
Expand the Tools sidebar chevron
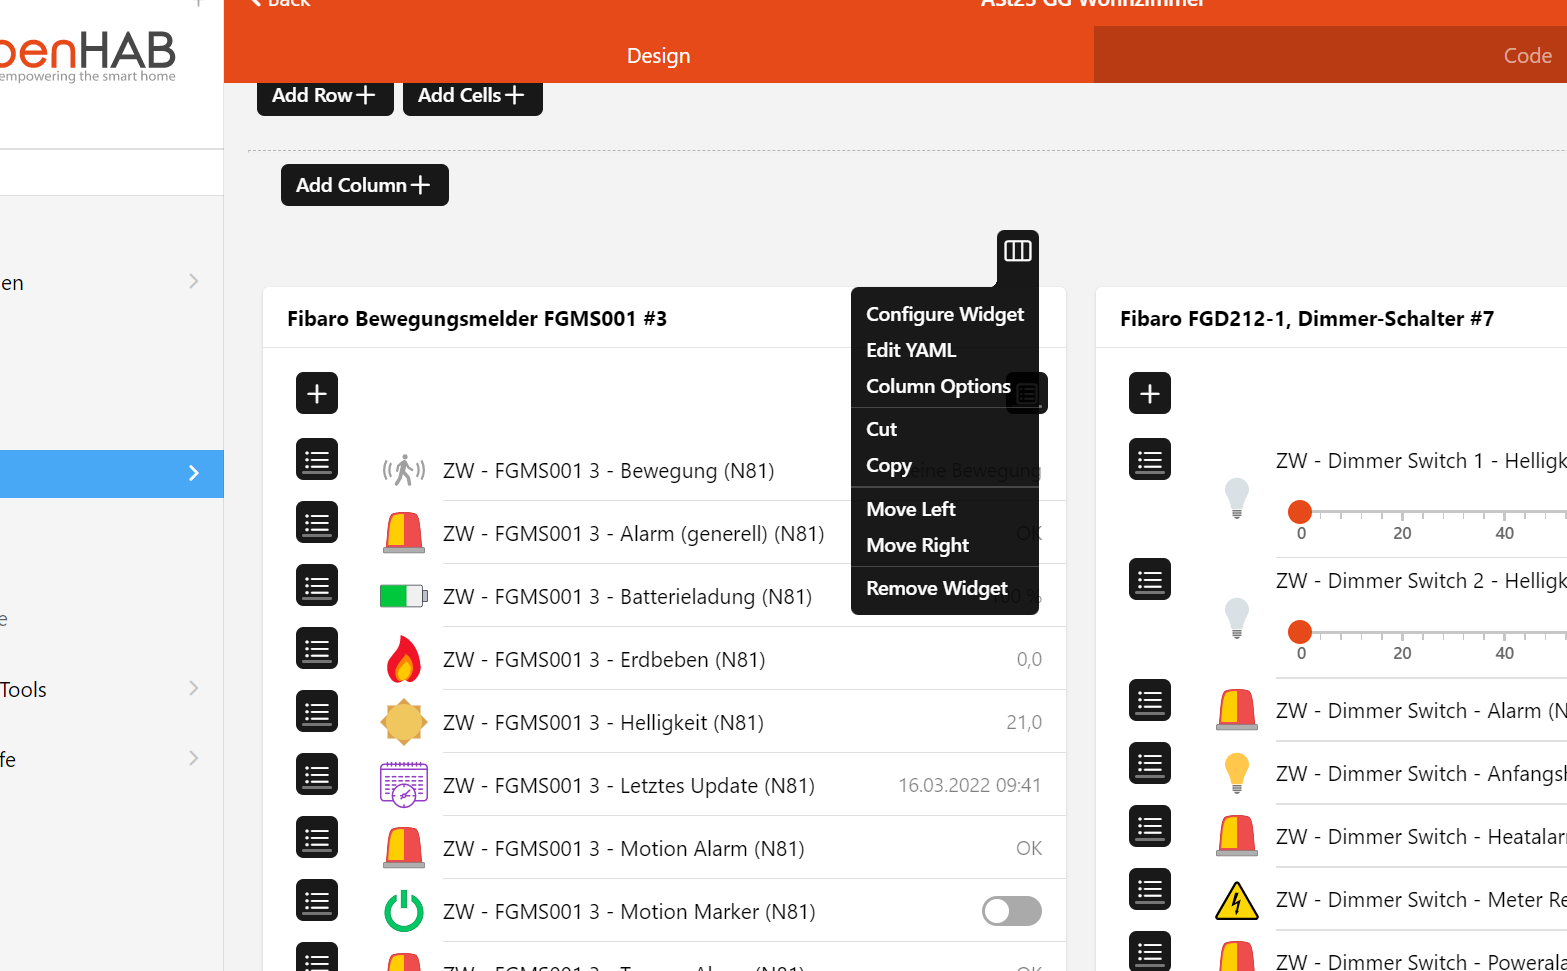click(194, 688)
